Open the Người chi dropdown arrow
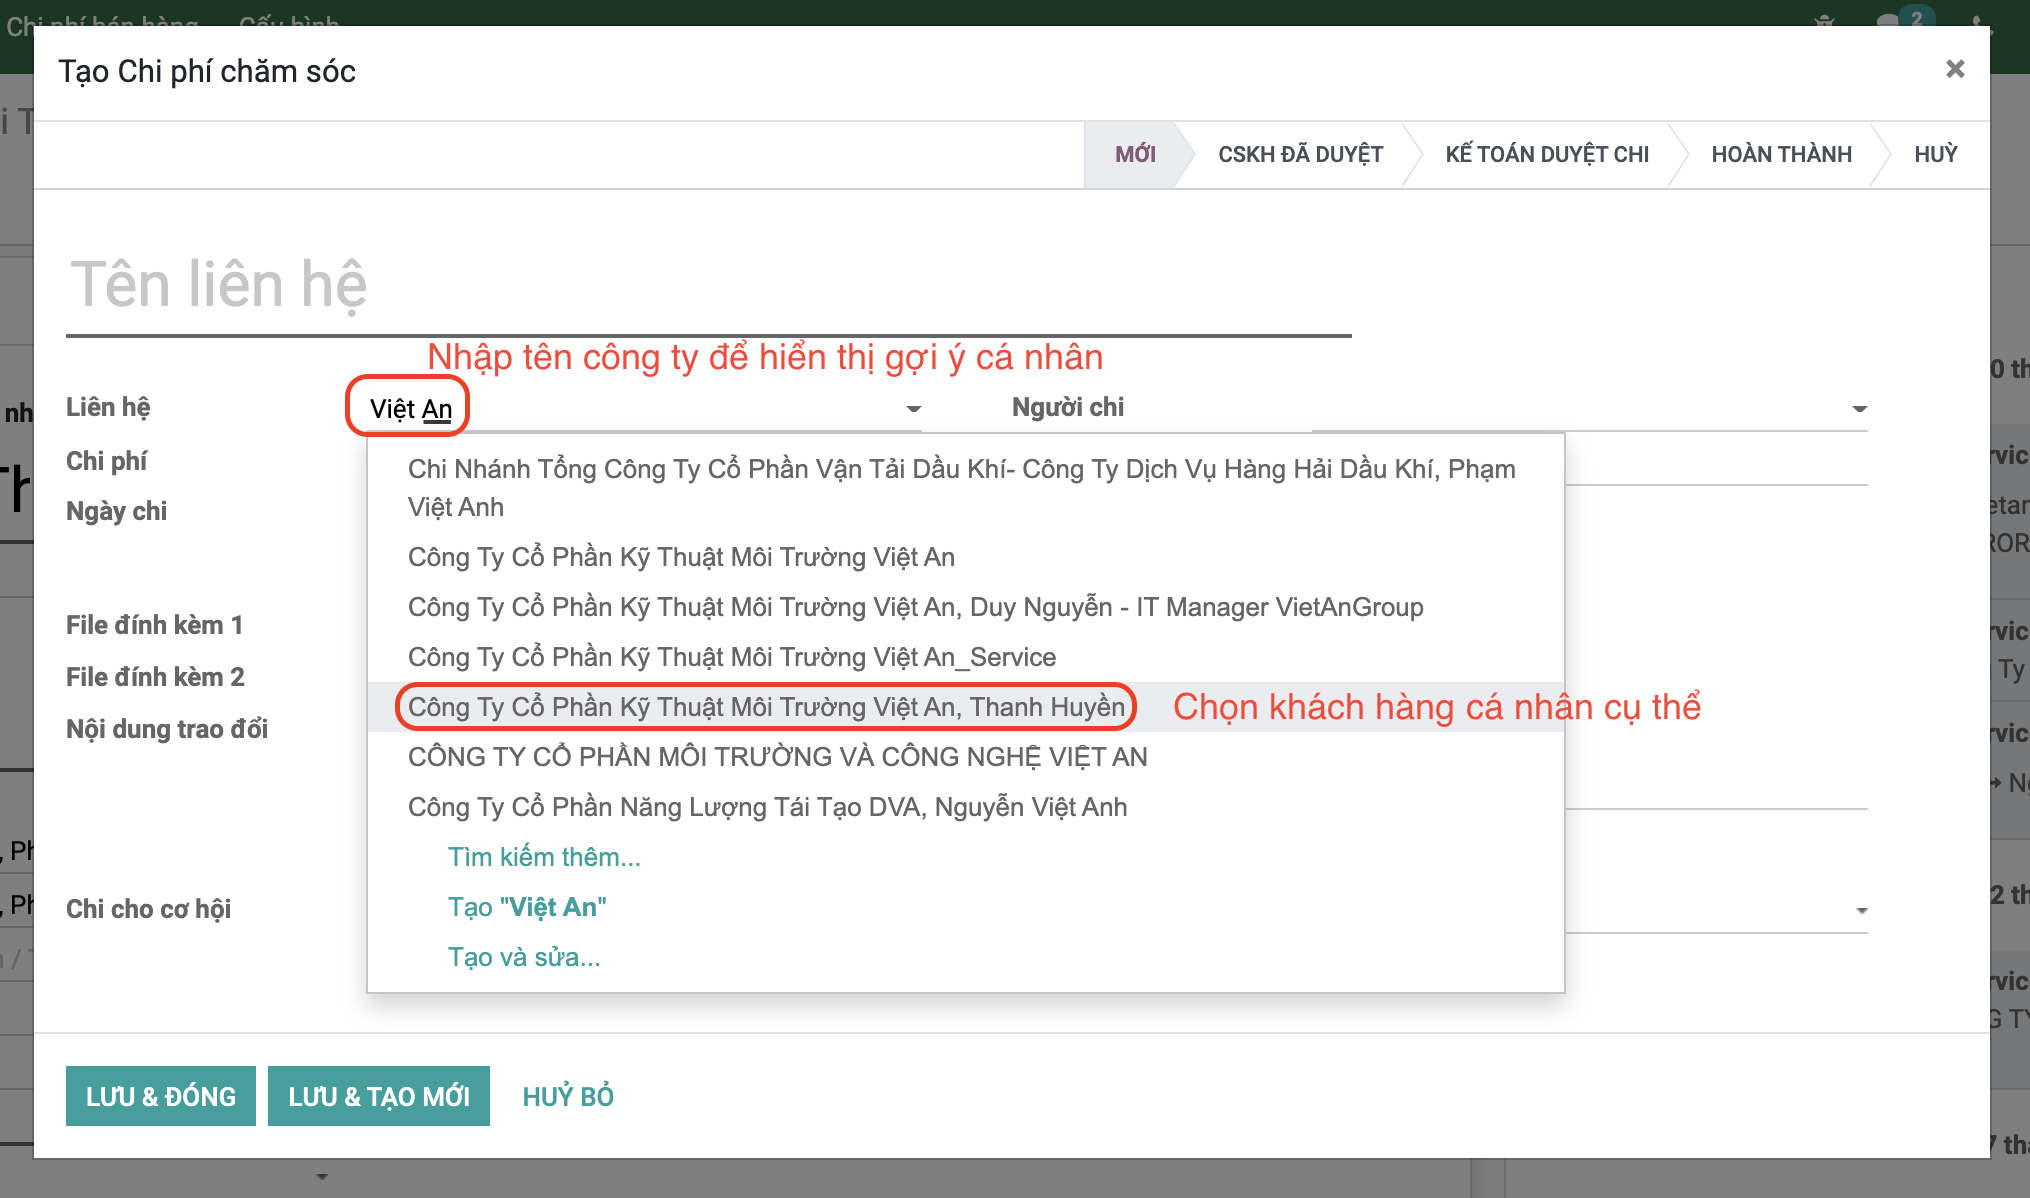2030x1198 pixels. pos(1859,408)
